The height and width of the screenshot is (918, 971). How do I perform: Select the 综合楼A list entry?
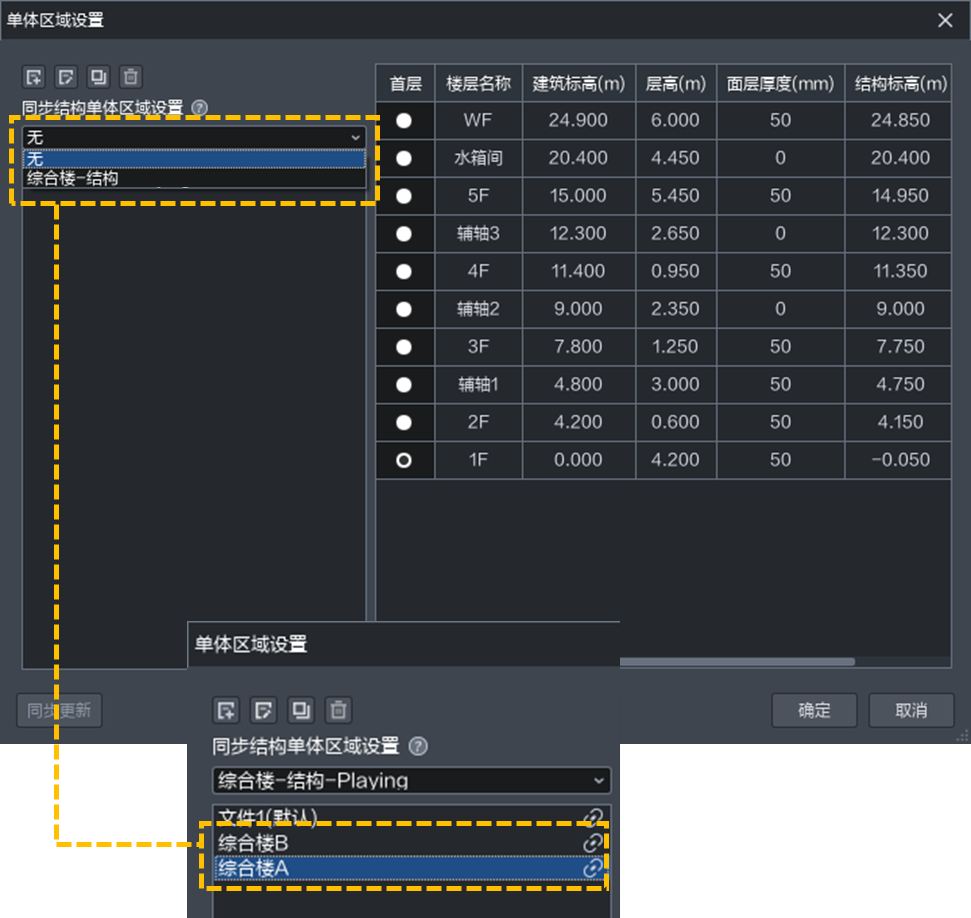409,868
